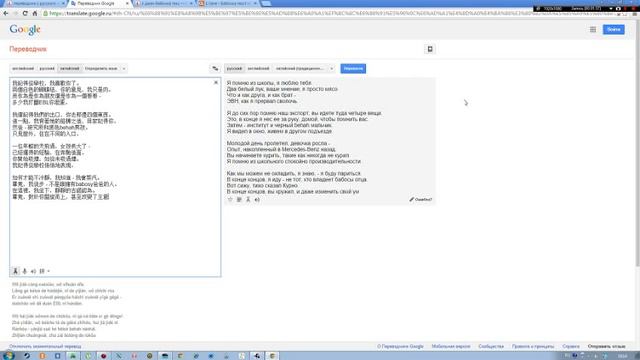
Task: Toggle phonetic reading of translation
Action: 248,200
